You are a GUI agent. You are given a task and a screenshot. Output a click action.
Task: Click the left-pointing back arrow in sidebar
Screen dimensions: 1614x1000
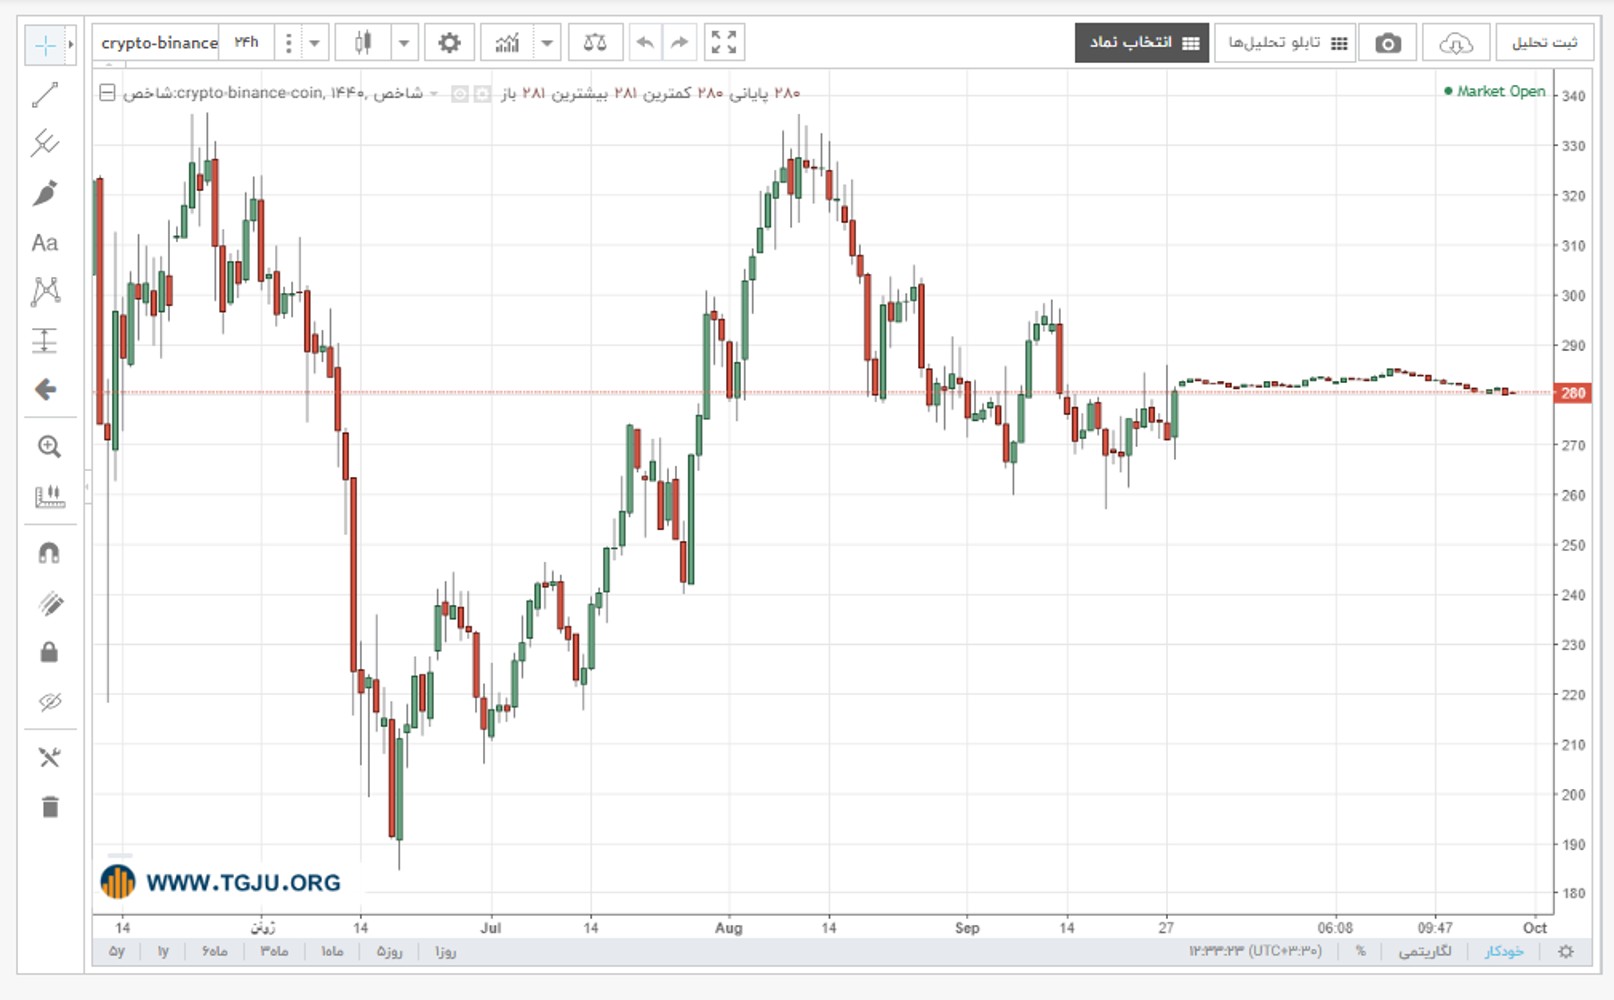coord(45,389)
